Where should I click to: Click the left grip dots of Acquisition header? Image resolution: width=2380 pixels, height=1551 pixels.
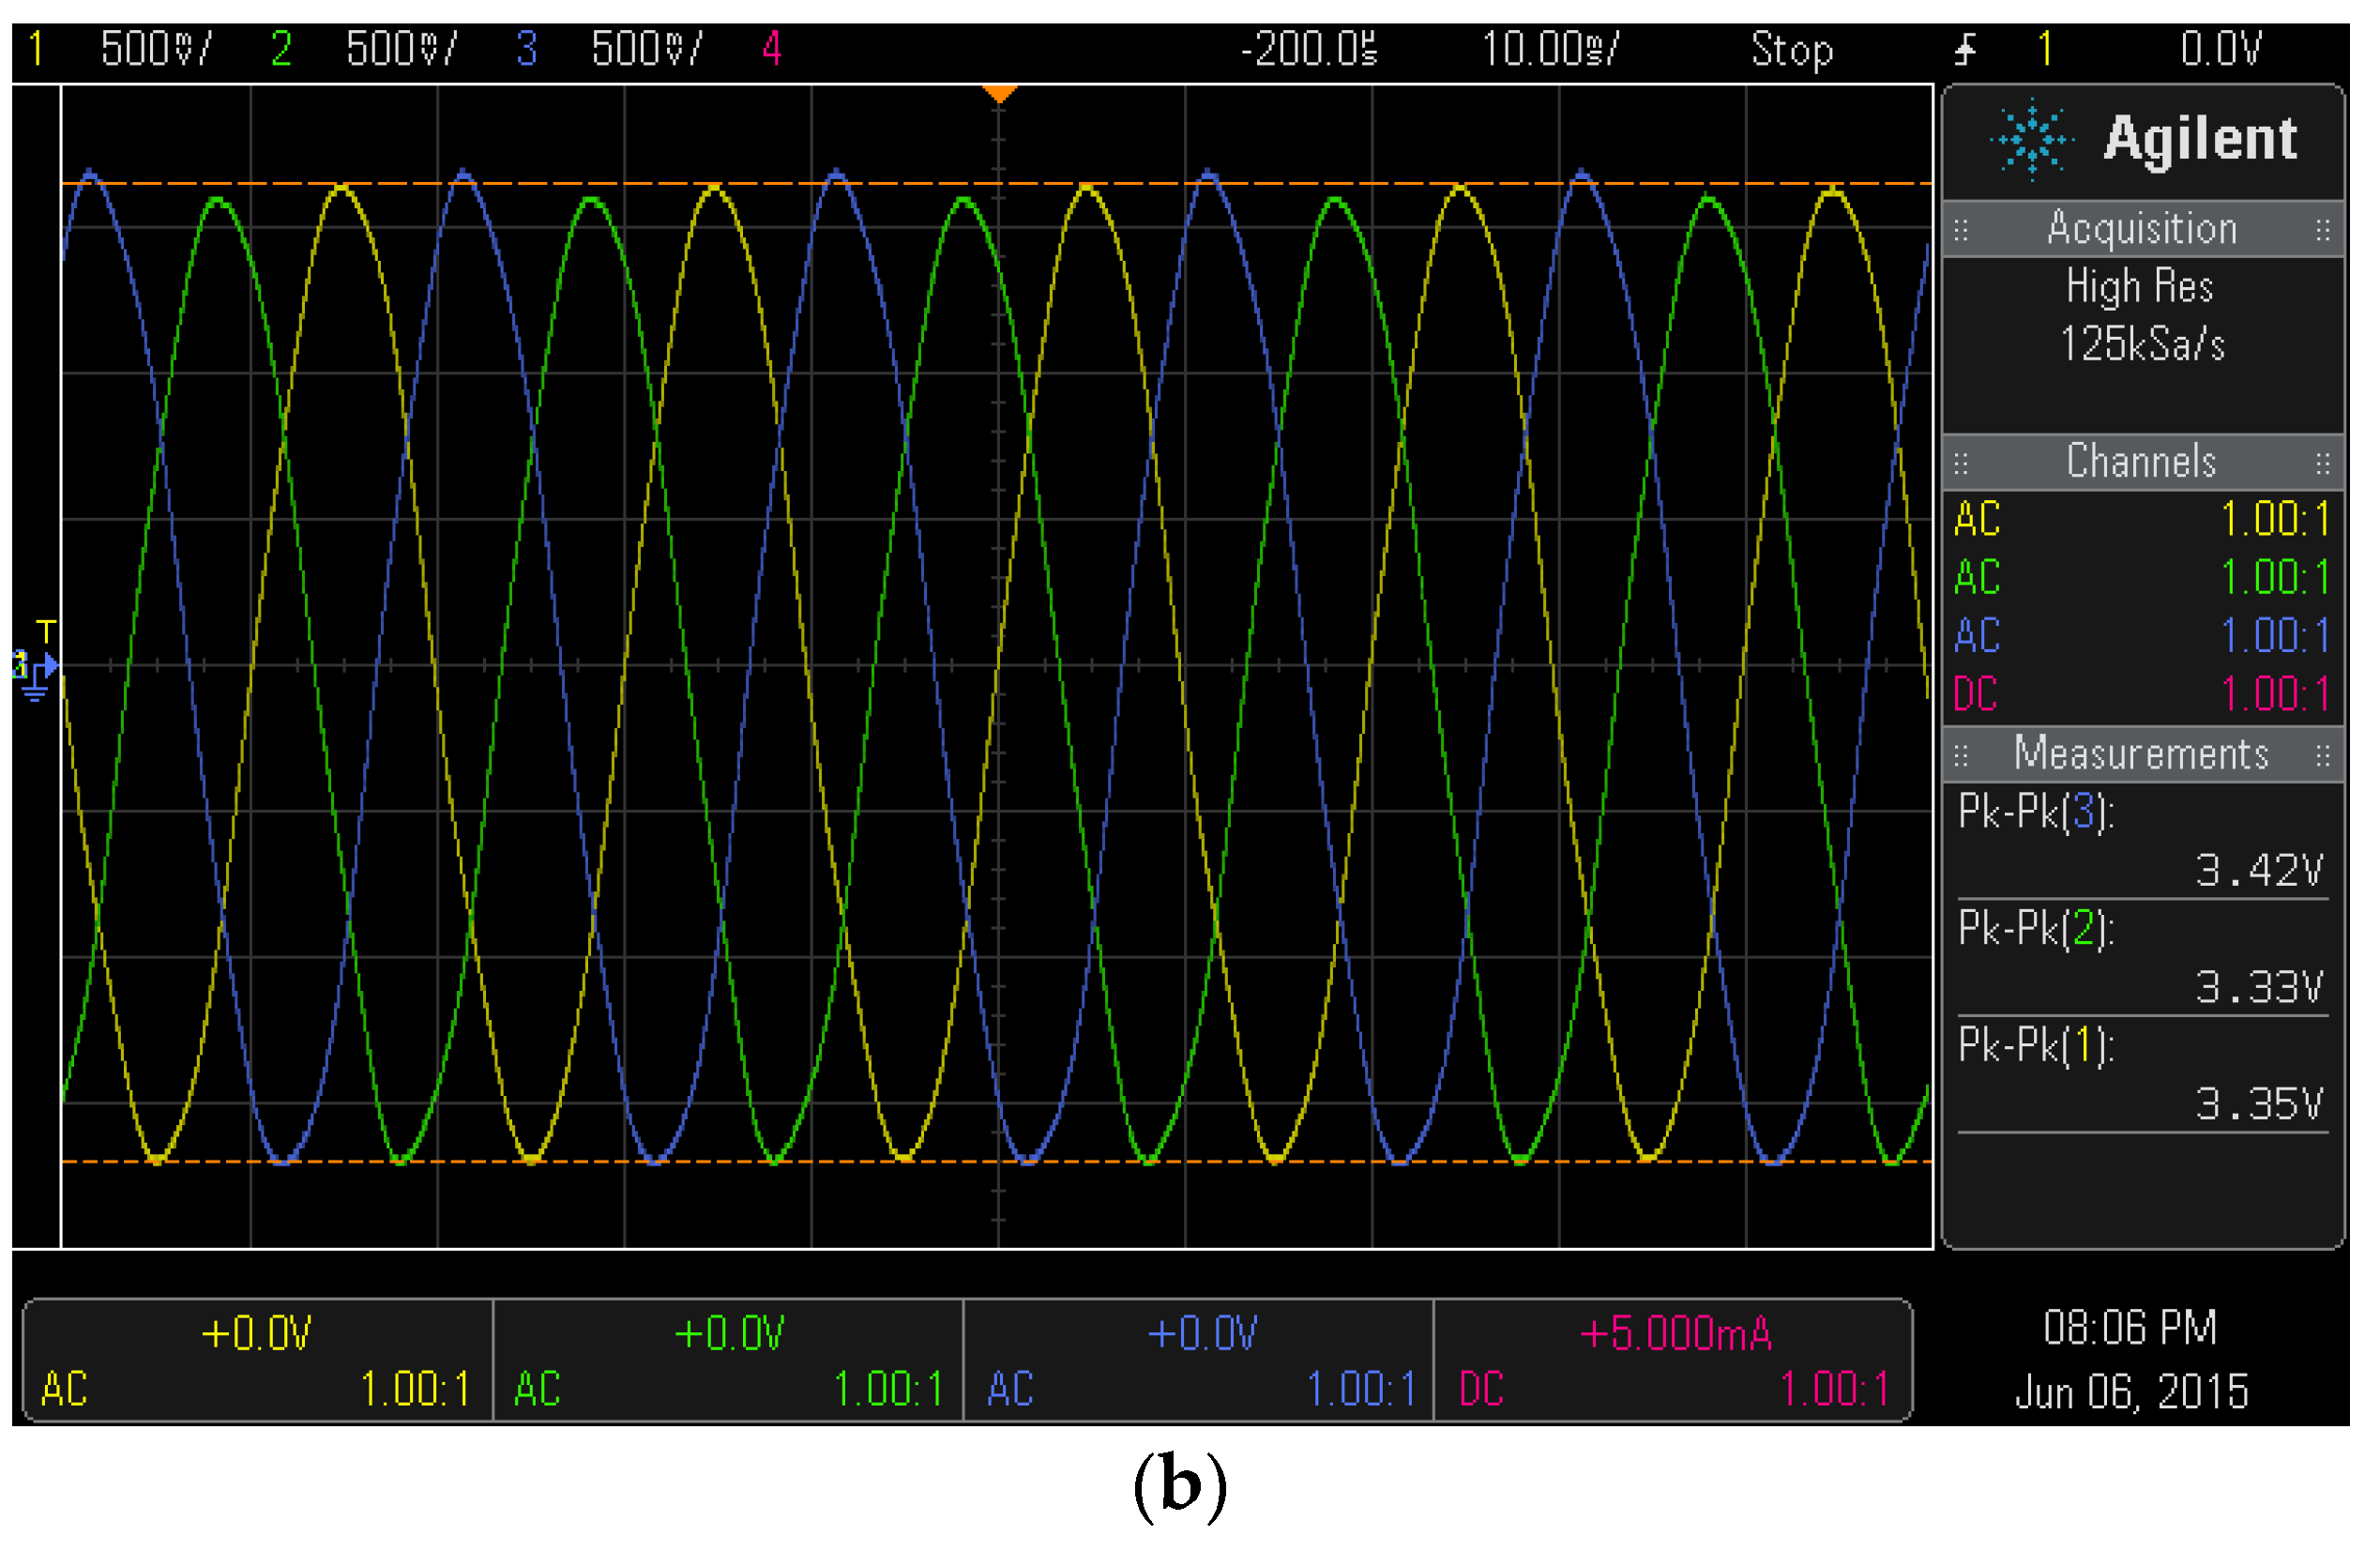1961,231
